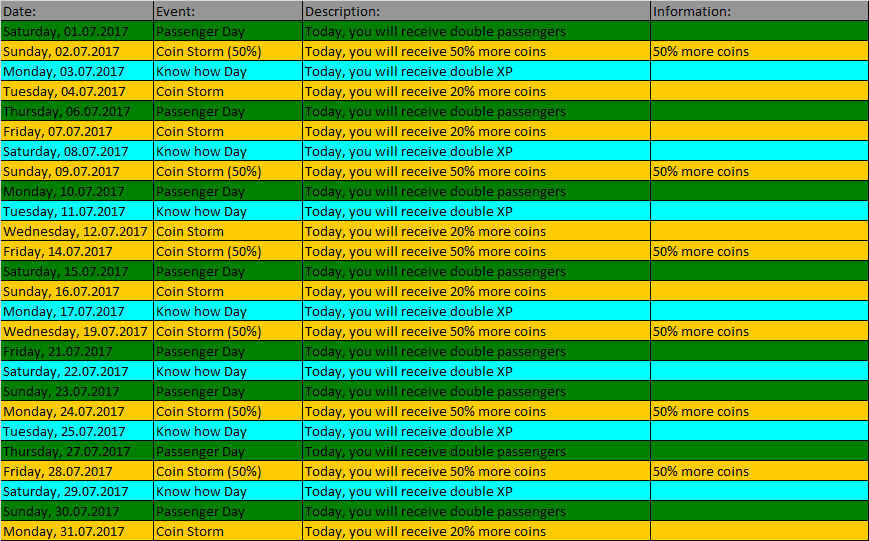Click the "Saturday, 15.07.2017" date cell
The image size is (869, 541).
[77, 272]
